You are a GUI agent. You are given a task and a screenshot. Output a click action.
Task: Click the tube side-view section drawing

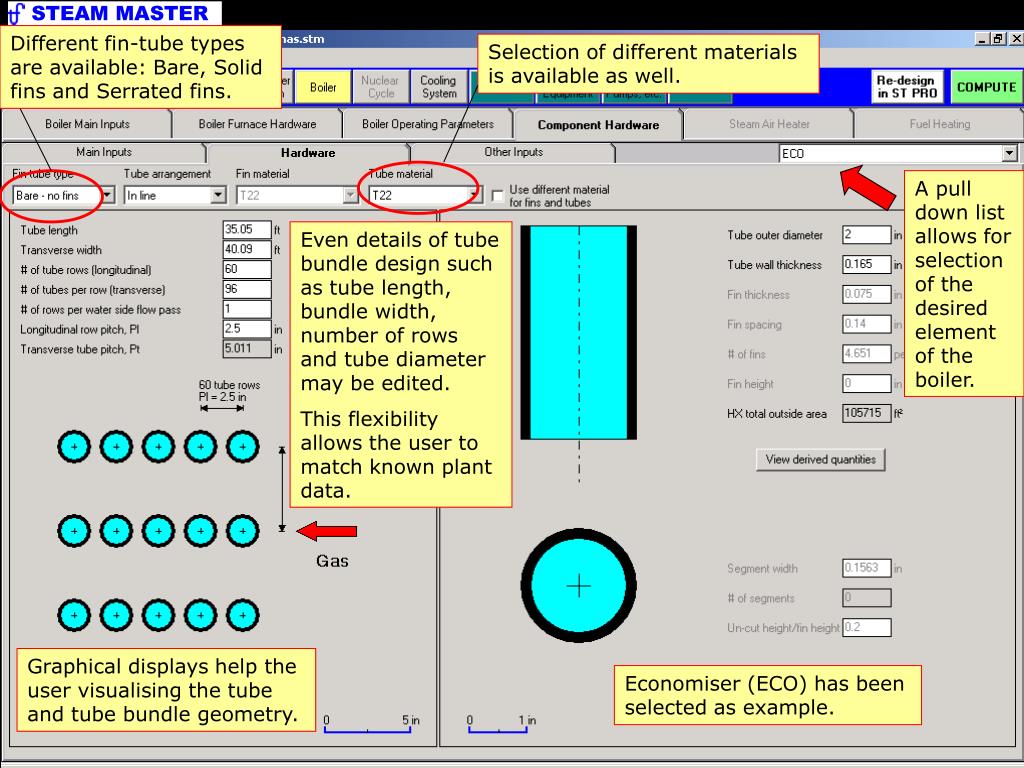579,332
